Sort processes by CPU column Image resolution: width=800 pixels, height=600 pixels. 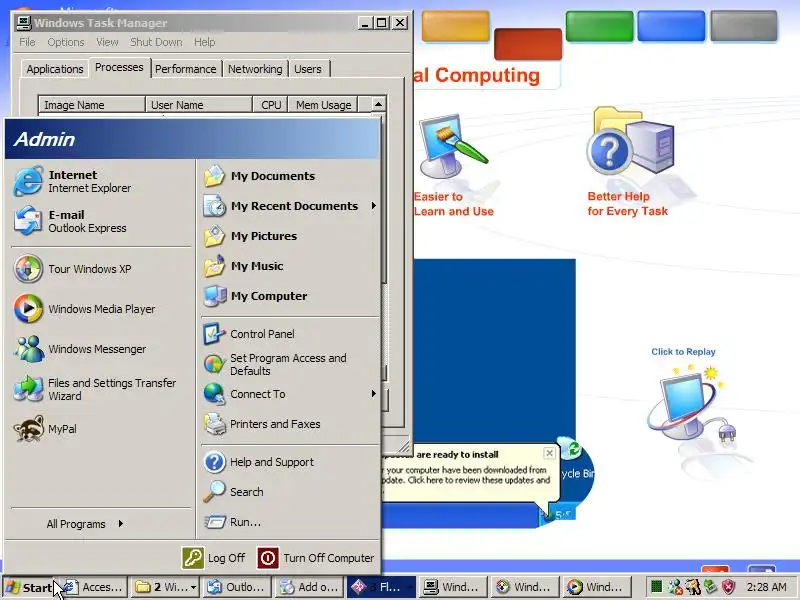point(270,105)
